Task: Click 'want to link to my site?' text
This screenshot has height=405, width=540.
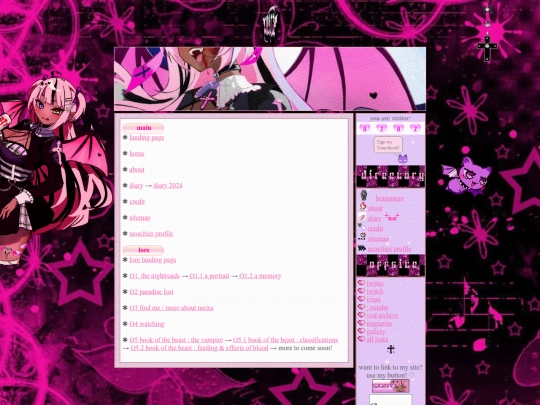Action: pos(390,367)
